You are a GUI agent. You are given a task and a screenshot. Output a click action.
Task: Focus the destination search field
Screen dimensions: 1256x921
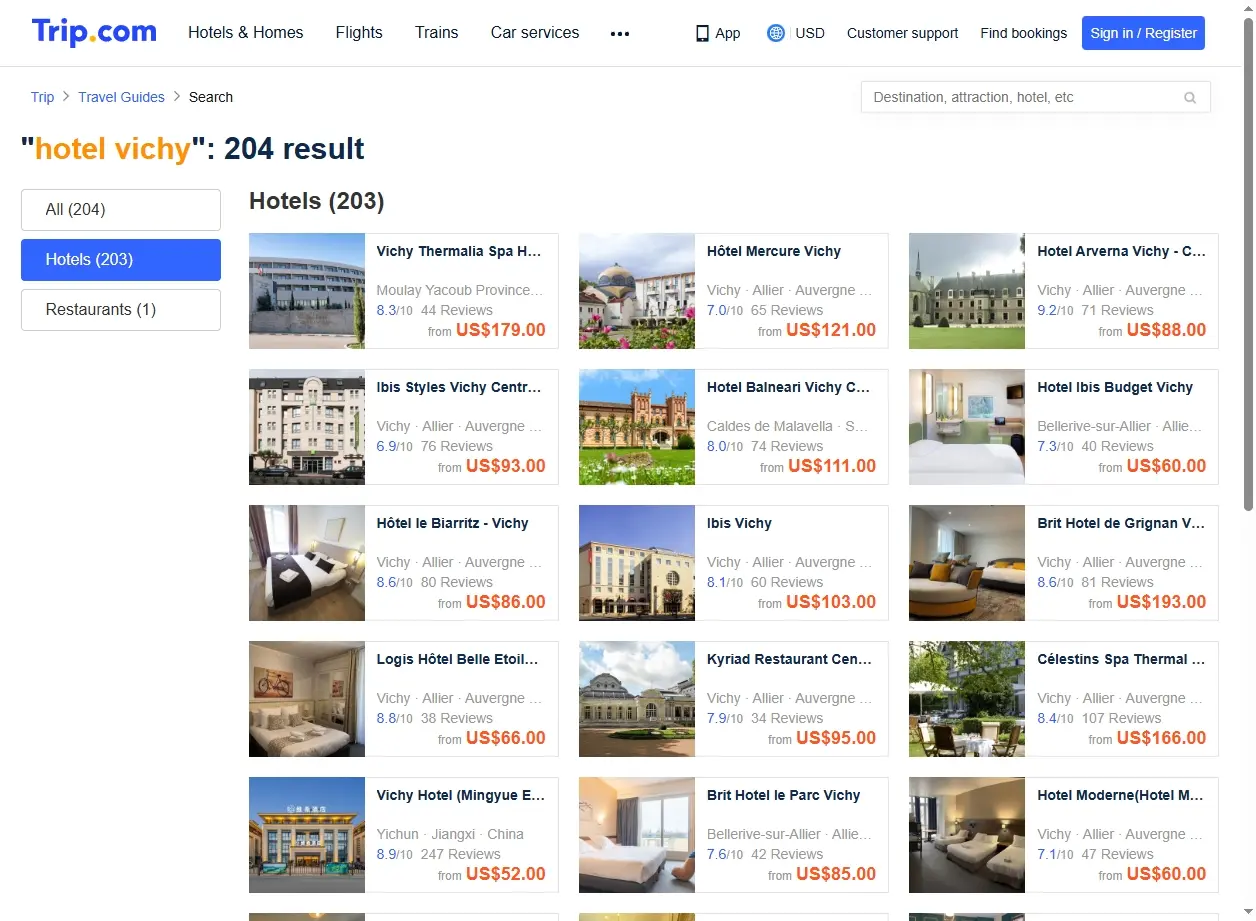1036,97
